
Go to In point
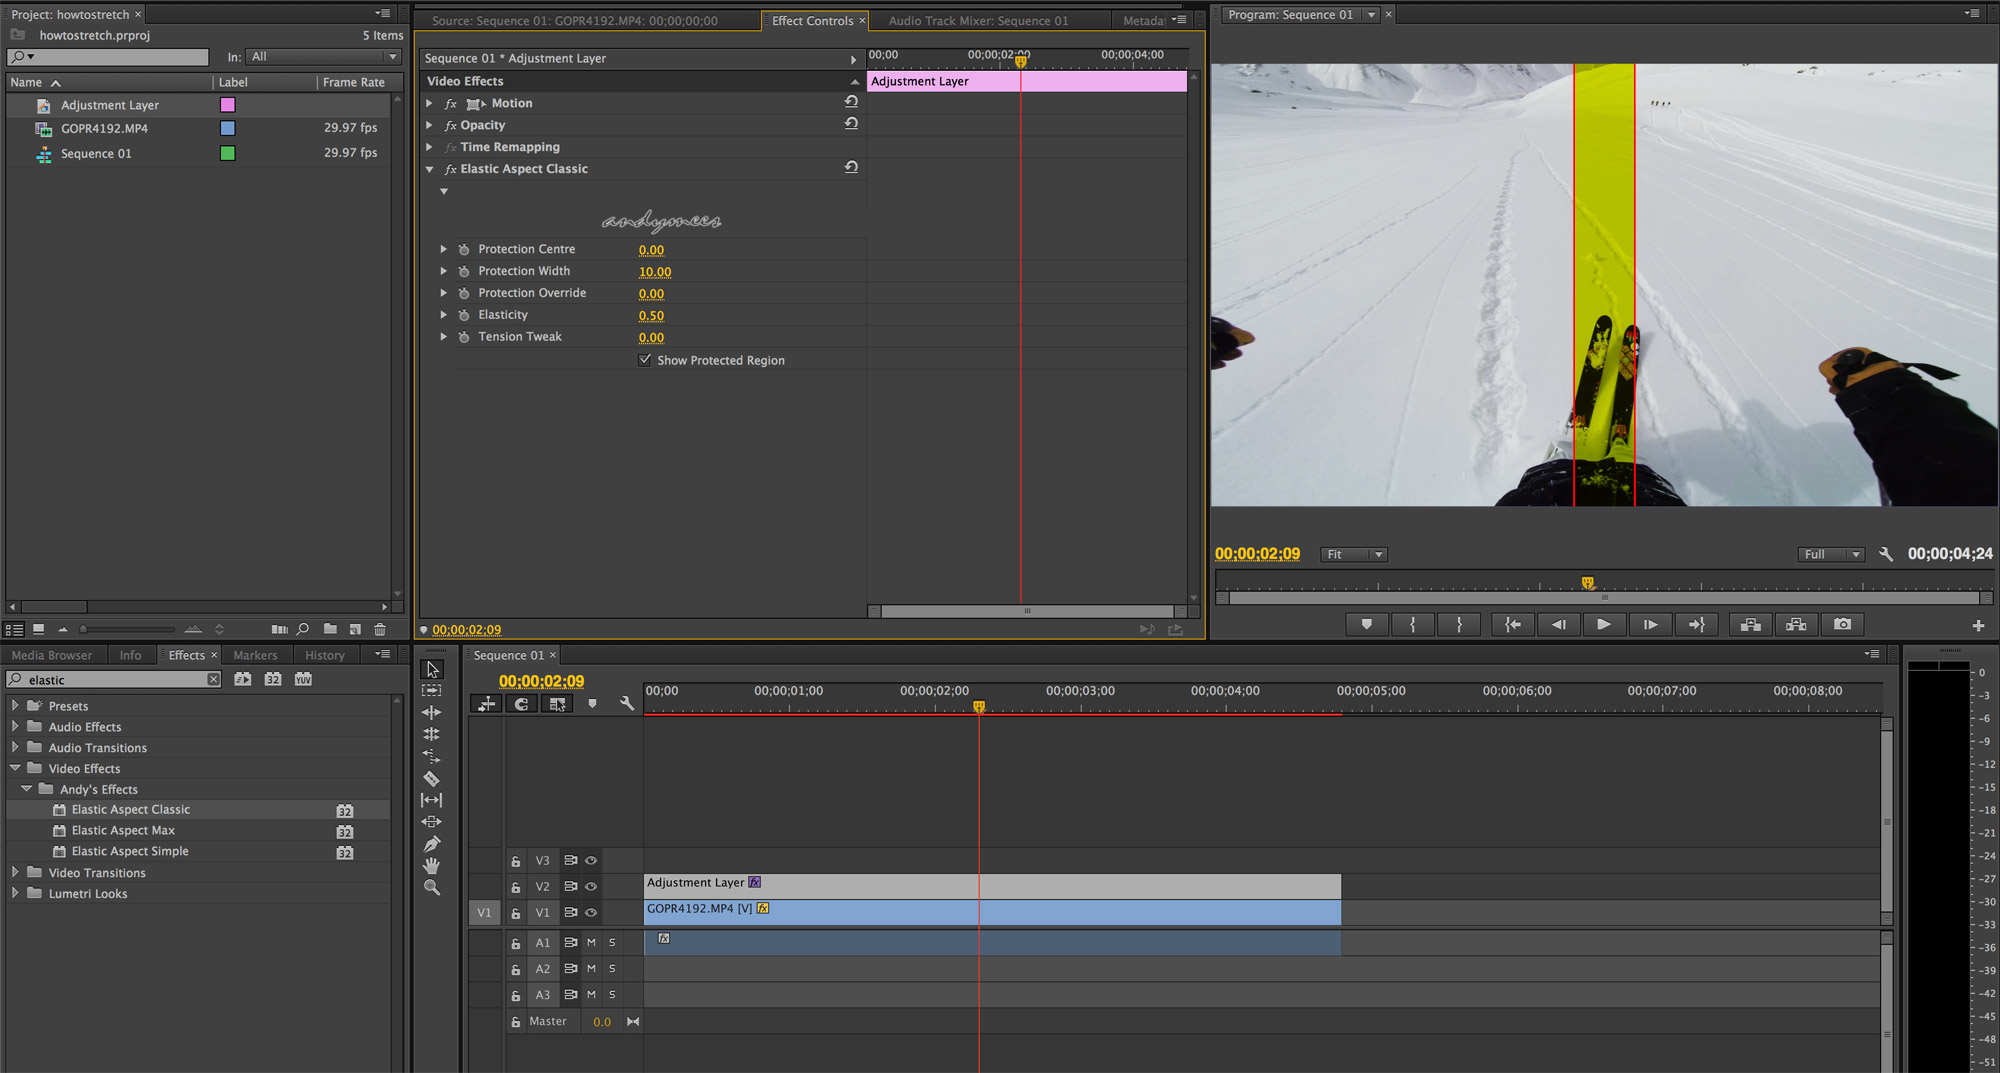[x=1512, y=624]
